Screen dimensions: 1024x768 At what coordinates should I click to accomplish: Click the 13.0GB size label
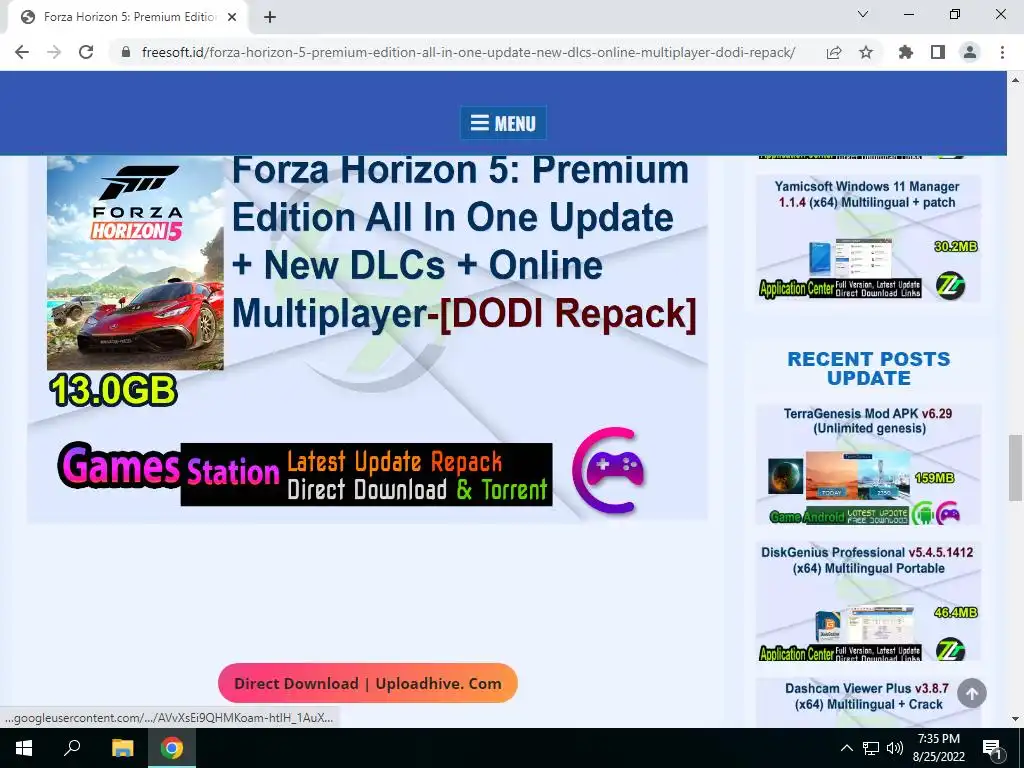click(x=113, y=391)
